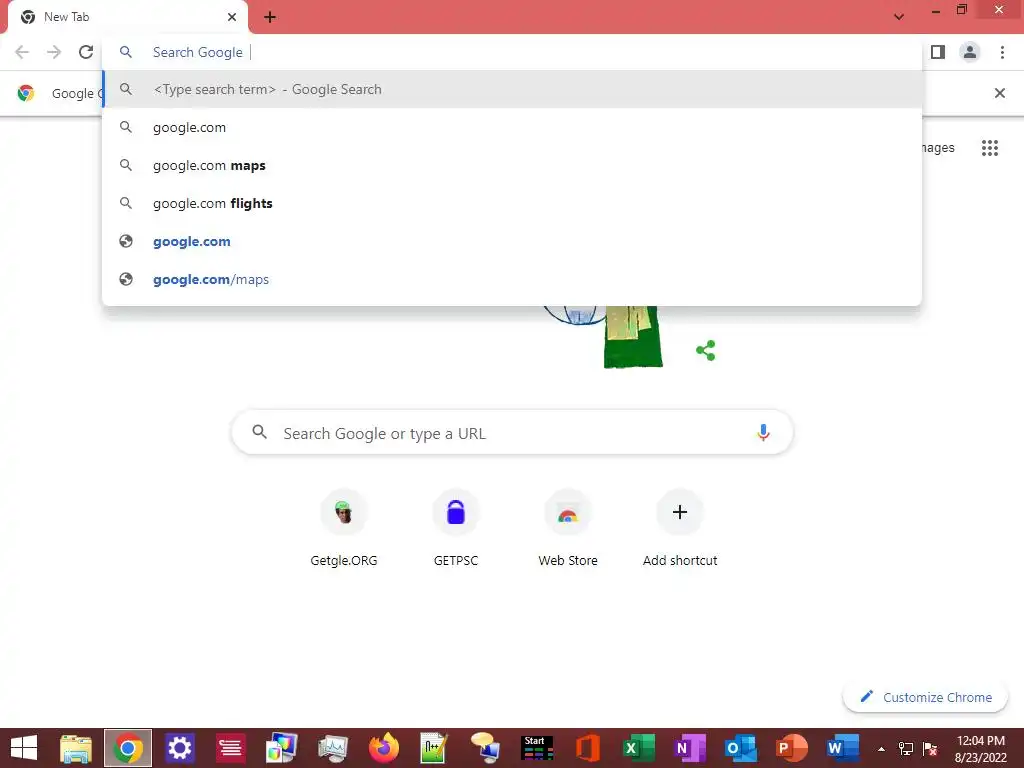Click Add shortcut plus tile
Viewport: 1024px width, 768px height.
(680, 528)
